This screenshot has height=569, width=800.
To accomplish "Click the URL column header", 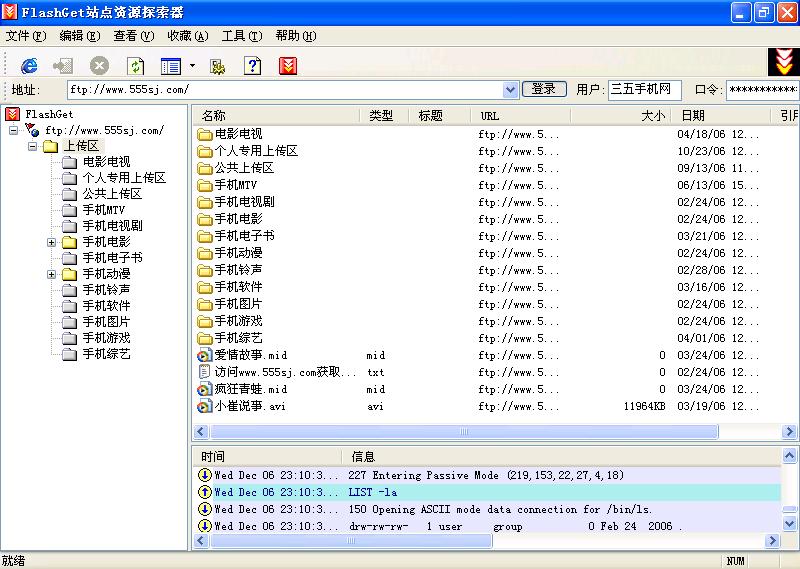I will click(x=520, y=116).
